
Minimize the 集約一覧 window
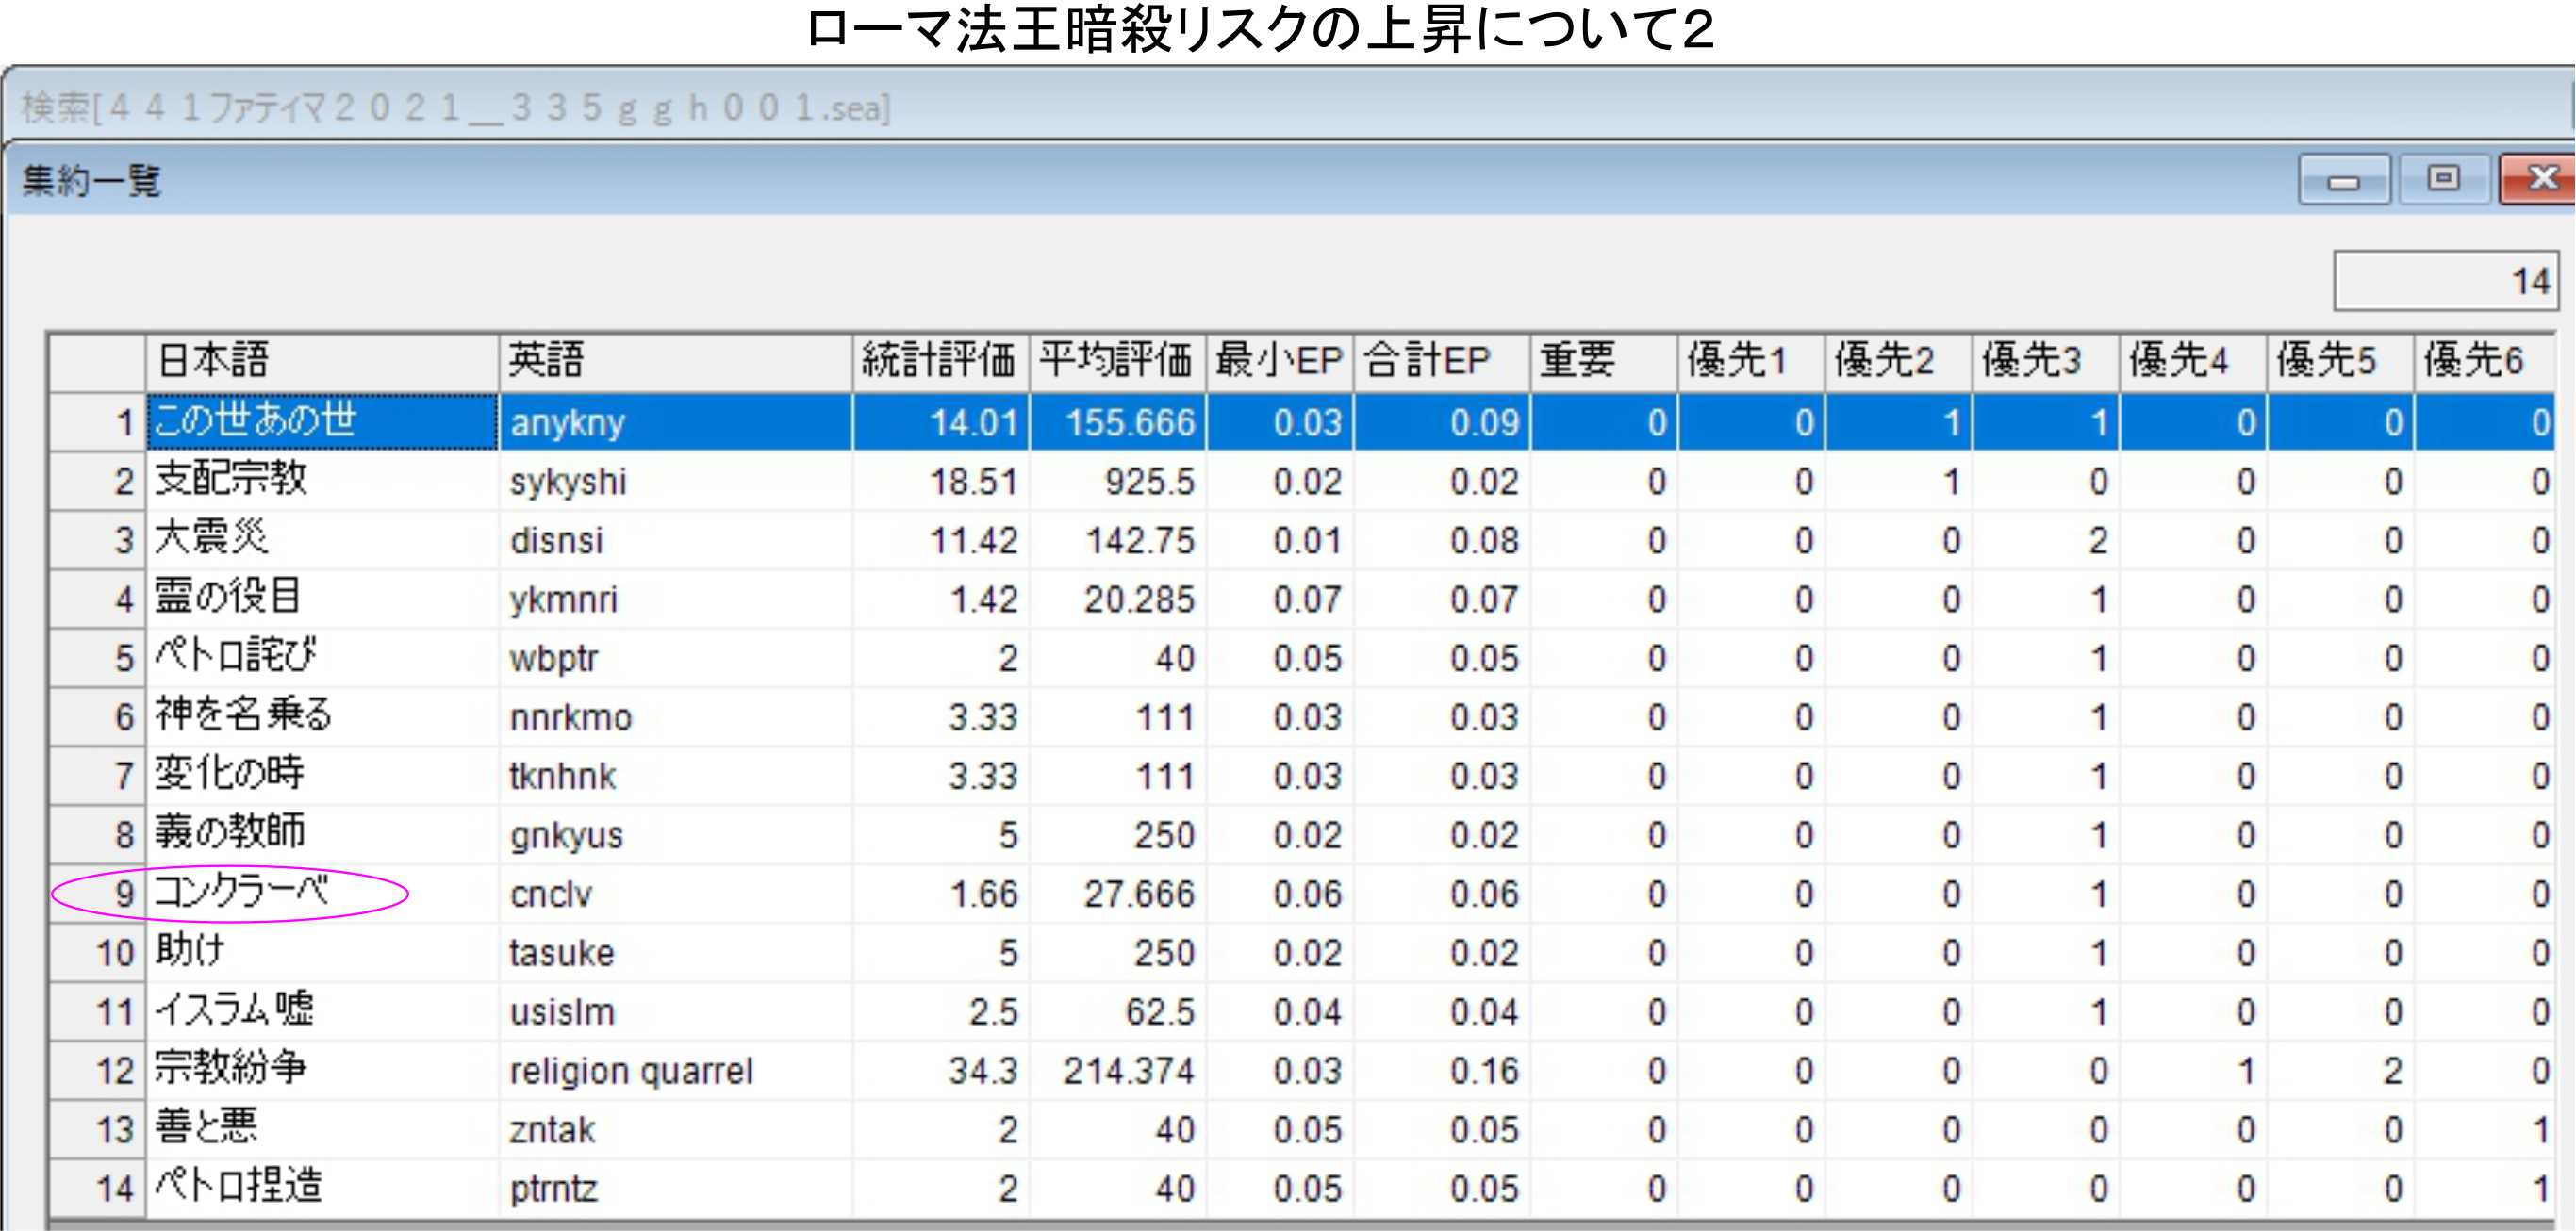(2343, 181)
